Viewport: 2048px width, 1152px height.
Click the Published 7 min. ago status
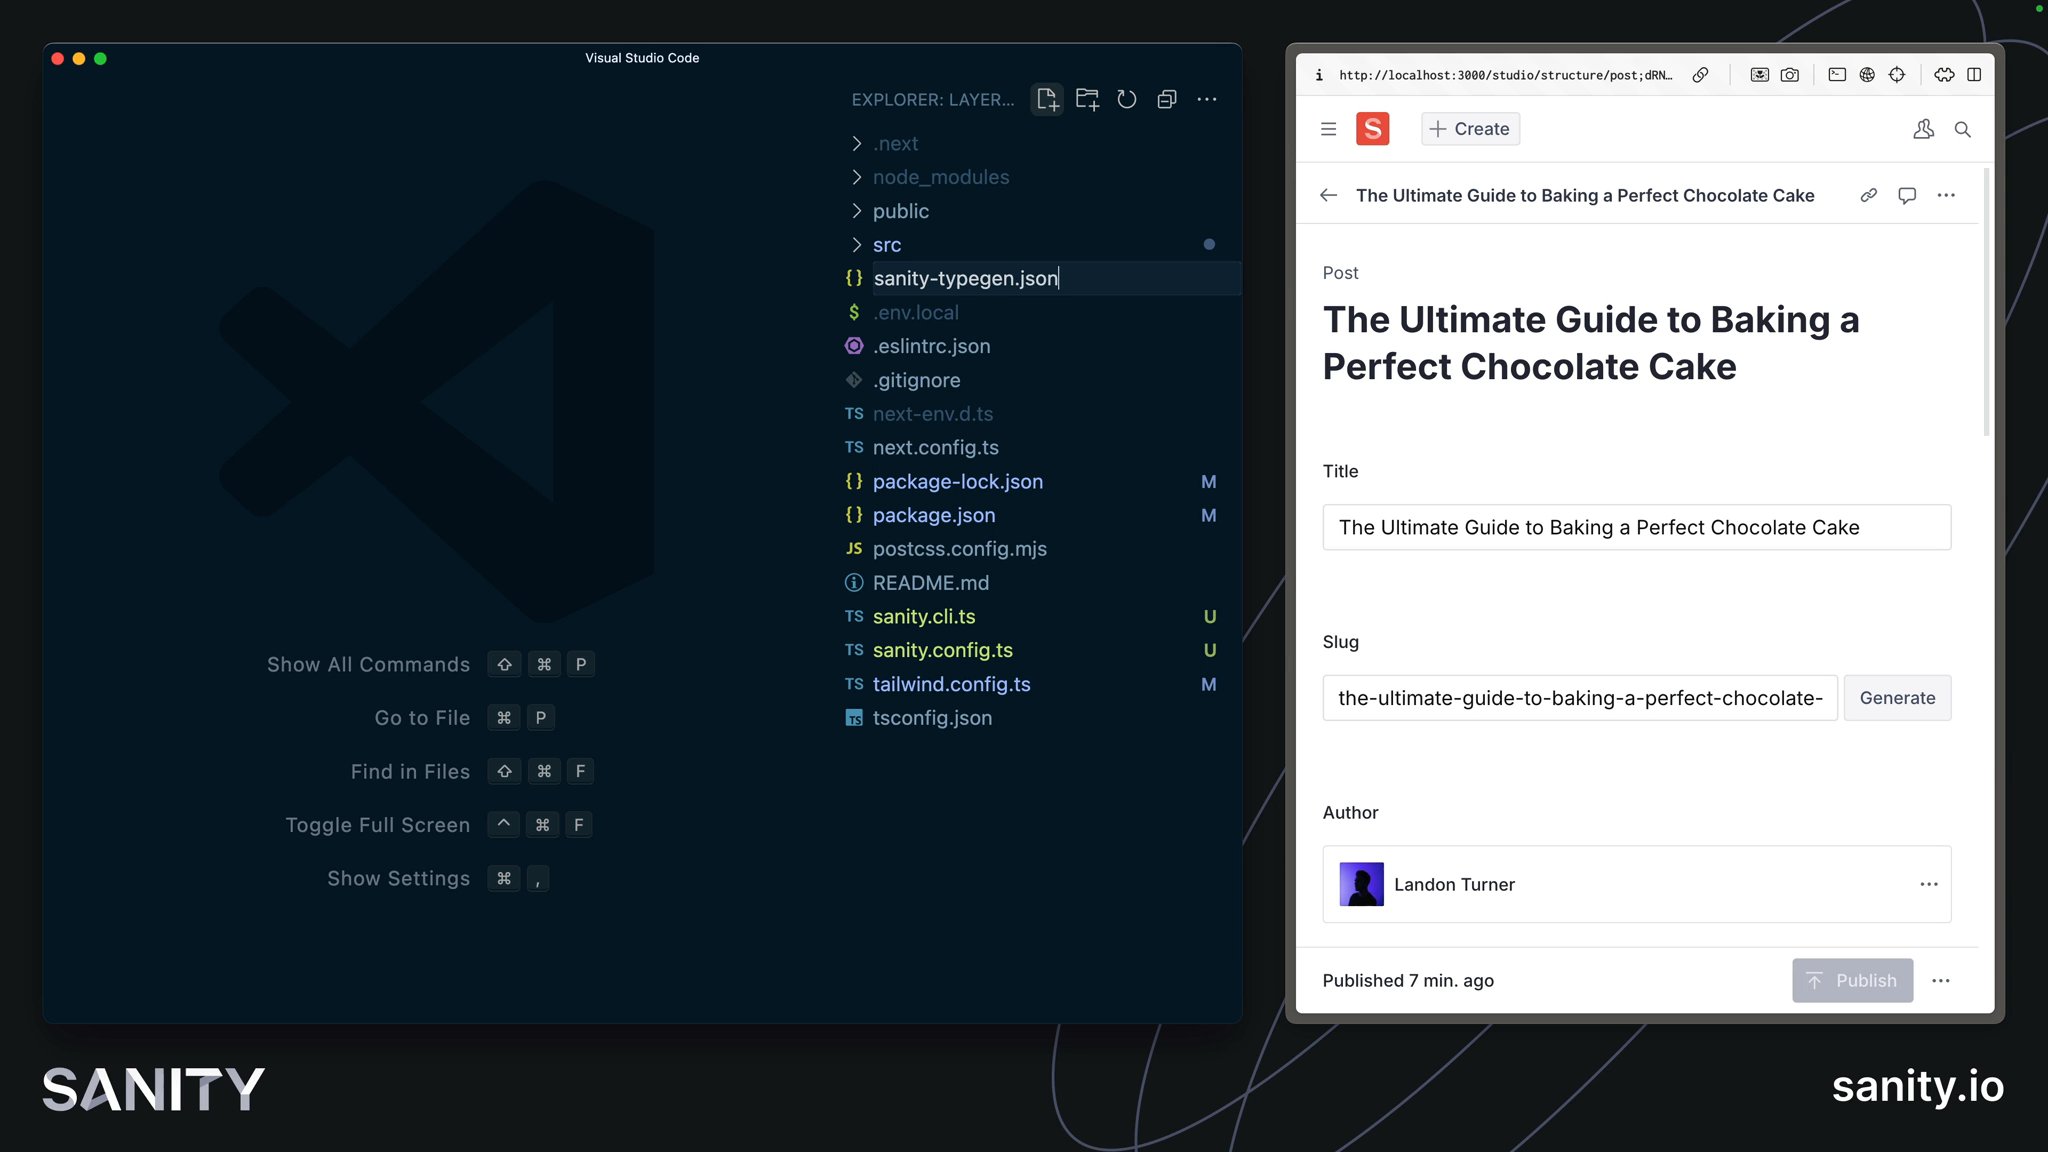(1408, 981)
